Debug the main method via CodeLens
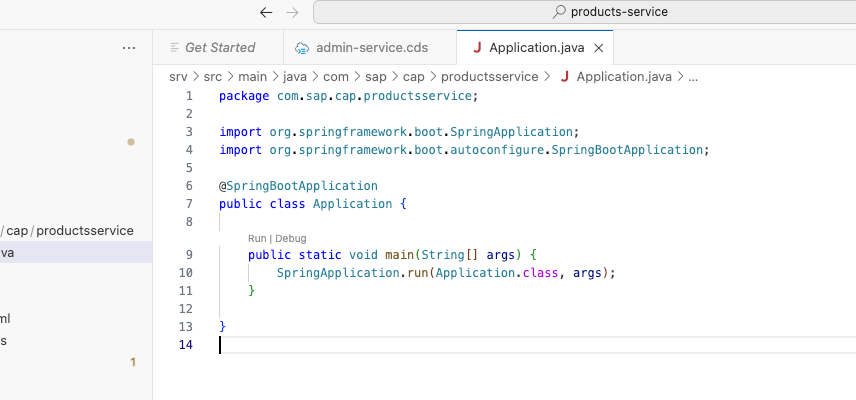Image resolution: width=856 pixels, height=400 pixels. (291, 238)
